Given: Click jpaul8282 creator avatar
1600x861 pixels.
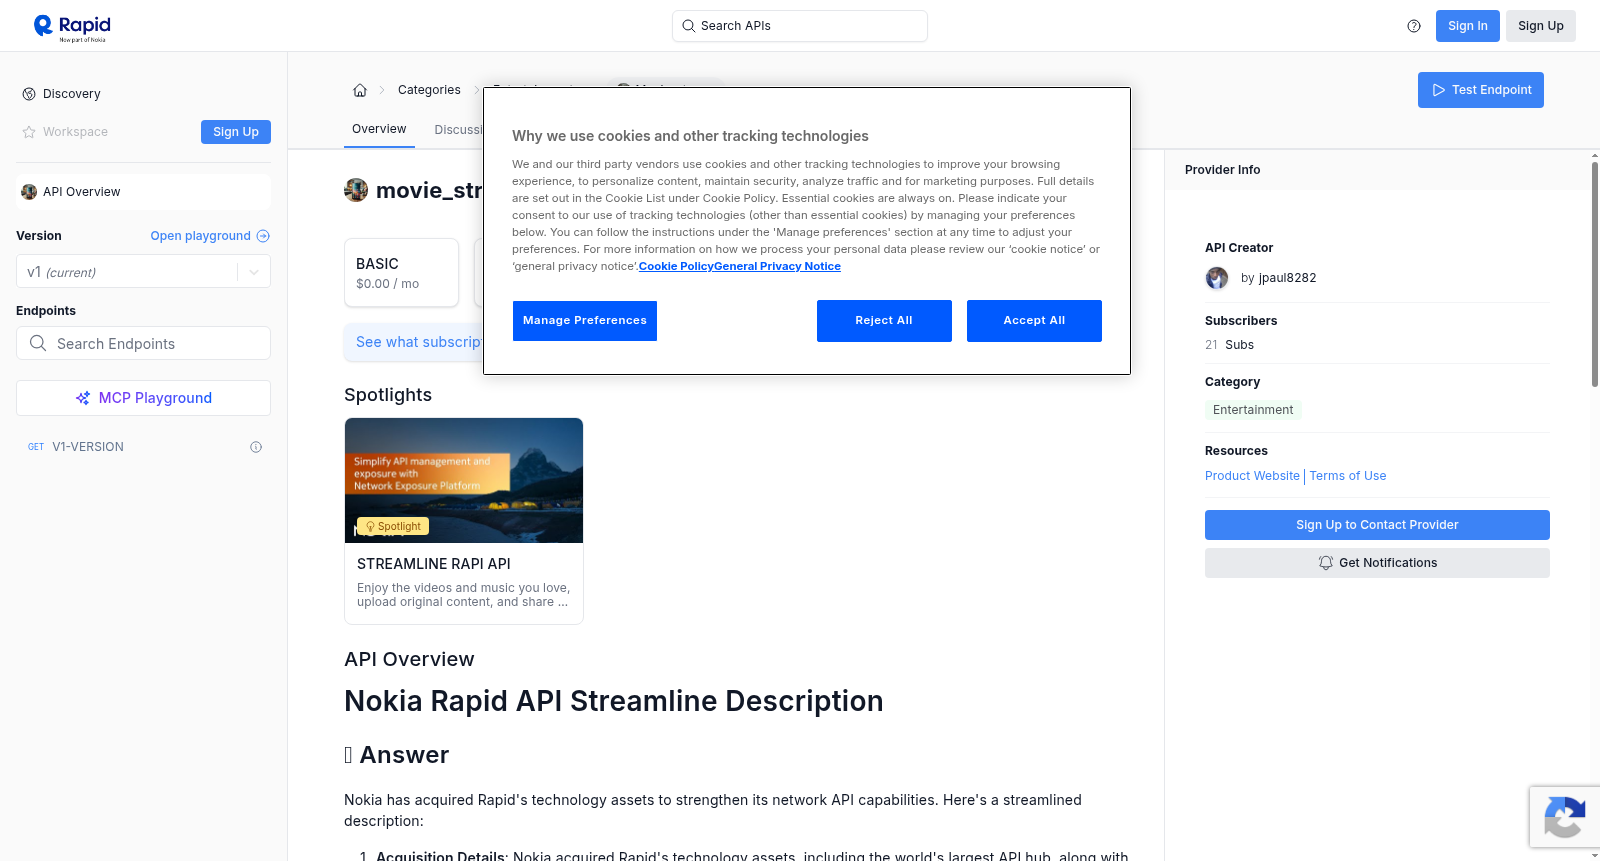Looking at the screenshot, I should (x=1217, y=278).
